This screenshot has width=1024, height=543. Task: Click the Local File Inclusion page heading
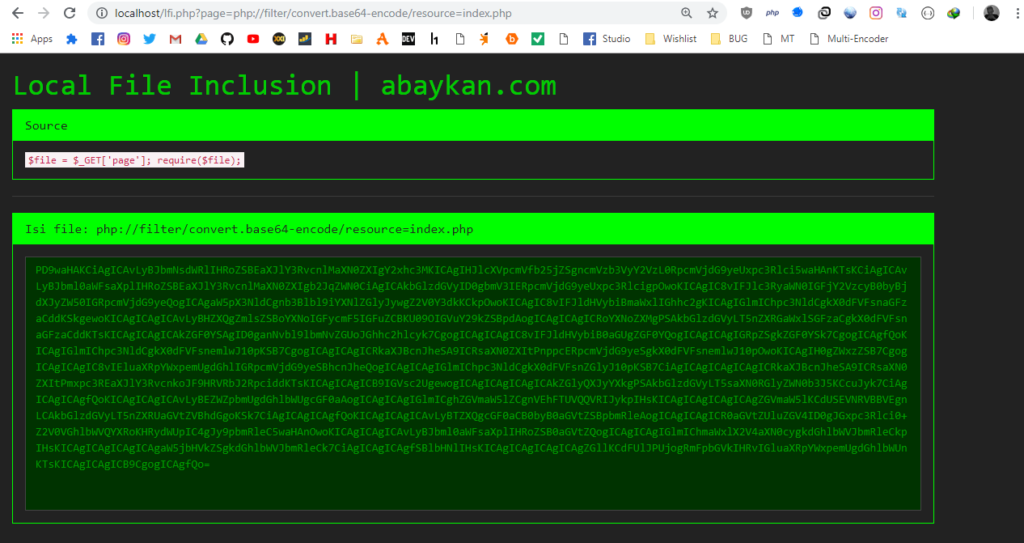285,86
